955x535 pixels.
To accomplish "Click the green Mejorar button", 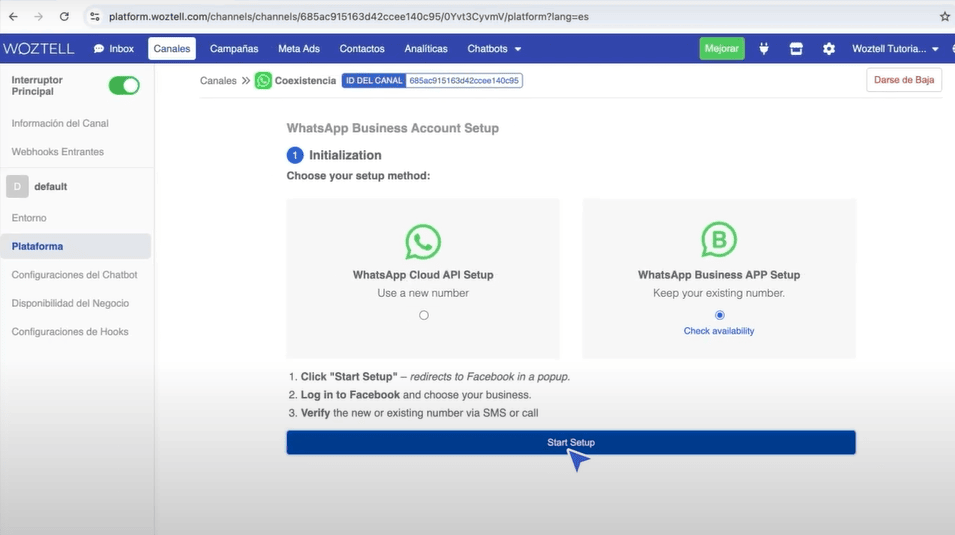I will (x=722, y=49).
